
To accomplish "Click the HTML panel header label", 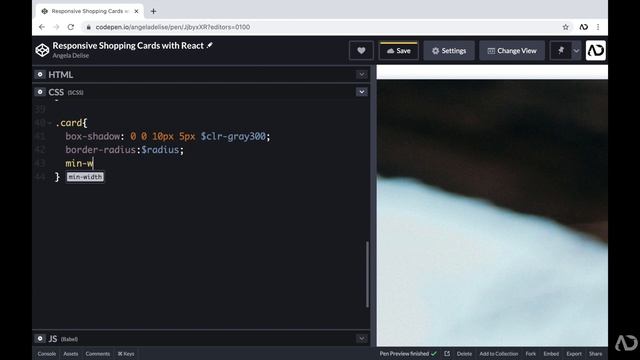I will 61,74.
